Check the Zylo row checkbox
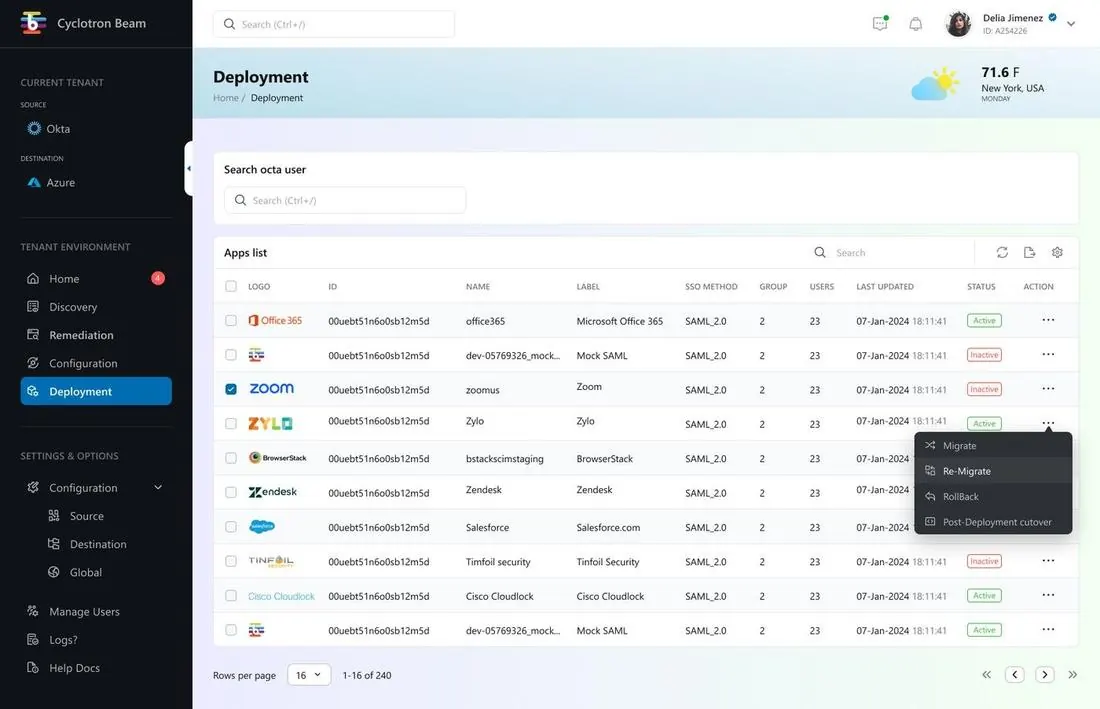 click(x=231, y=424)
